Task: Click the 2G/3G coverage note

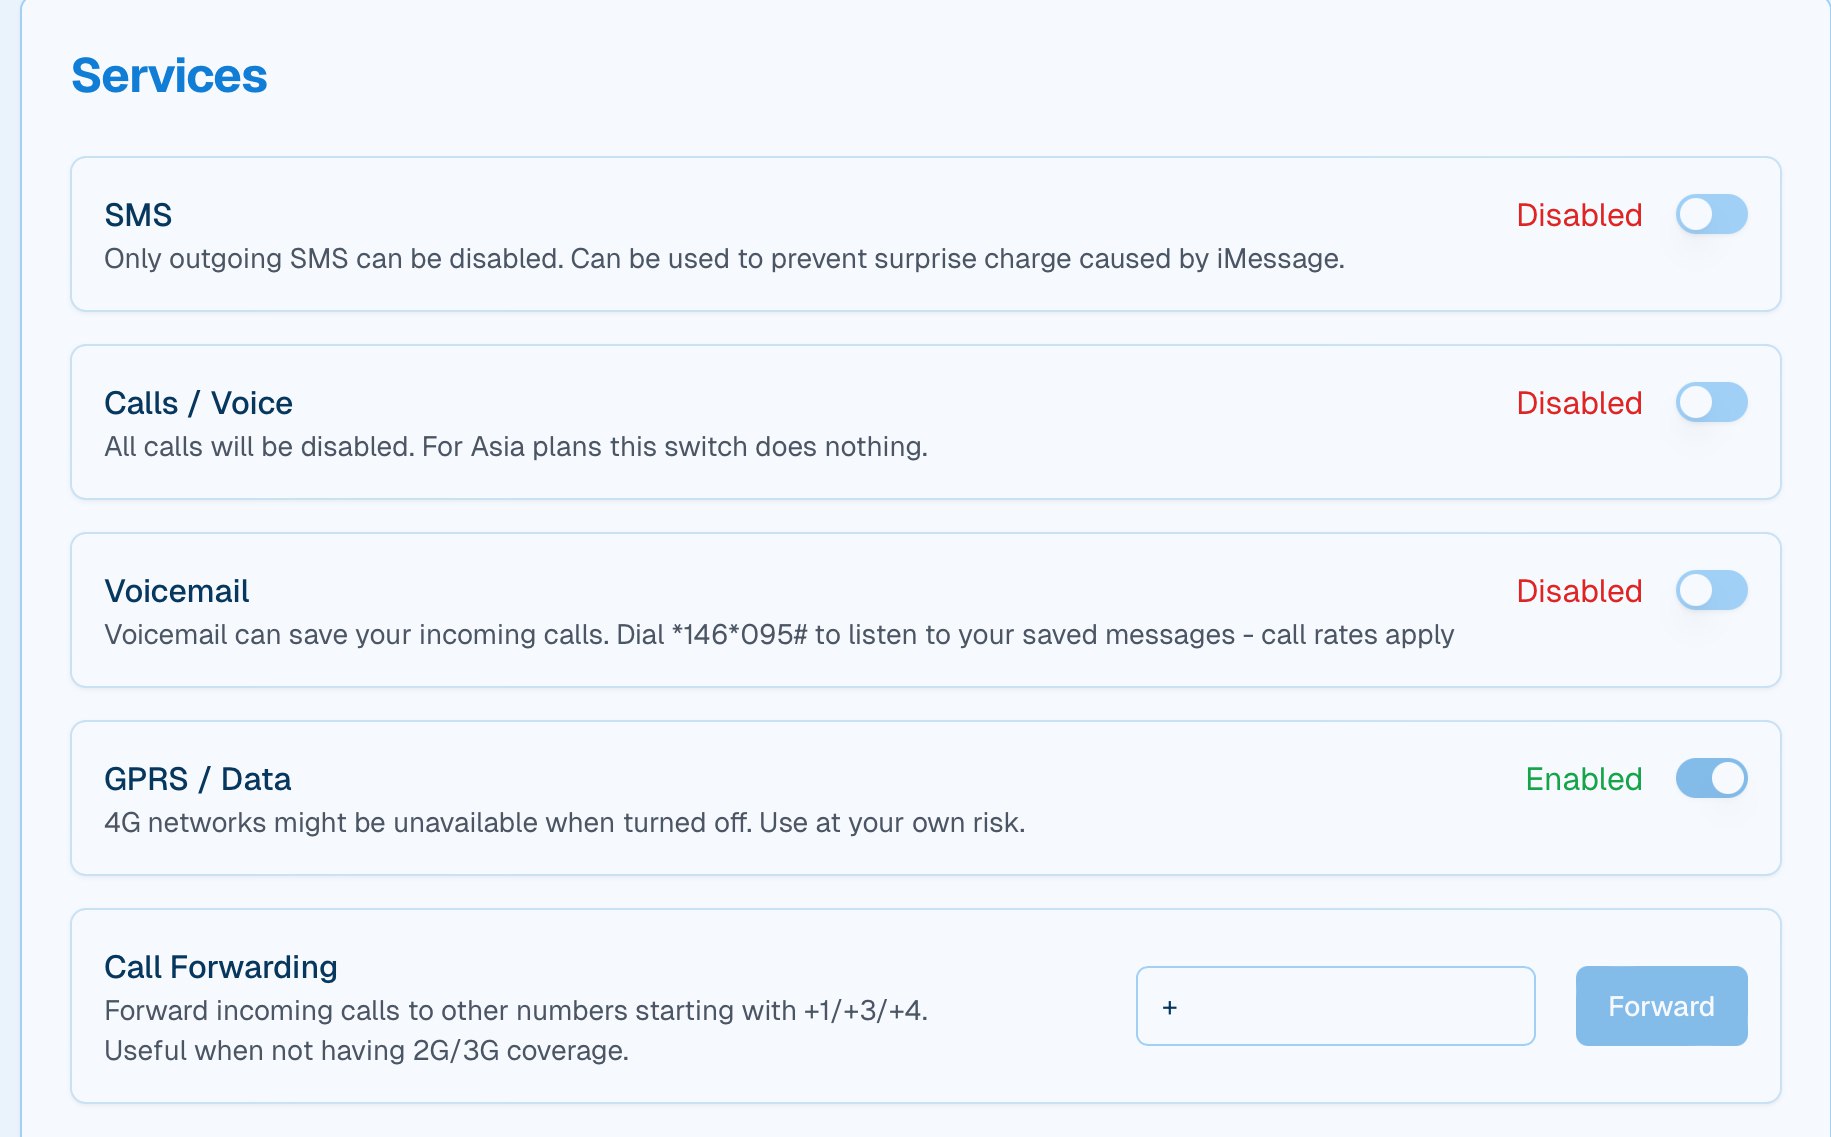Action: (366, 1051)
